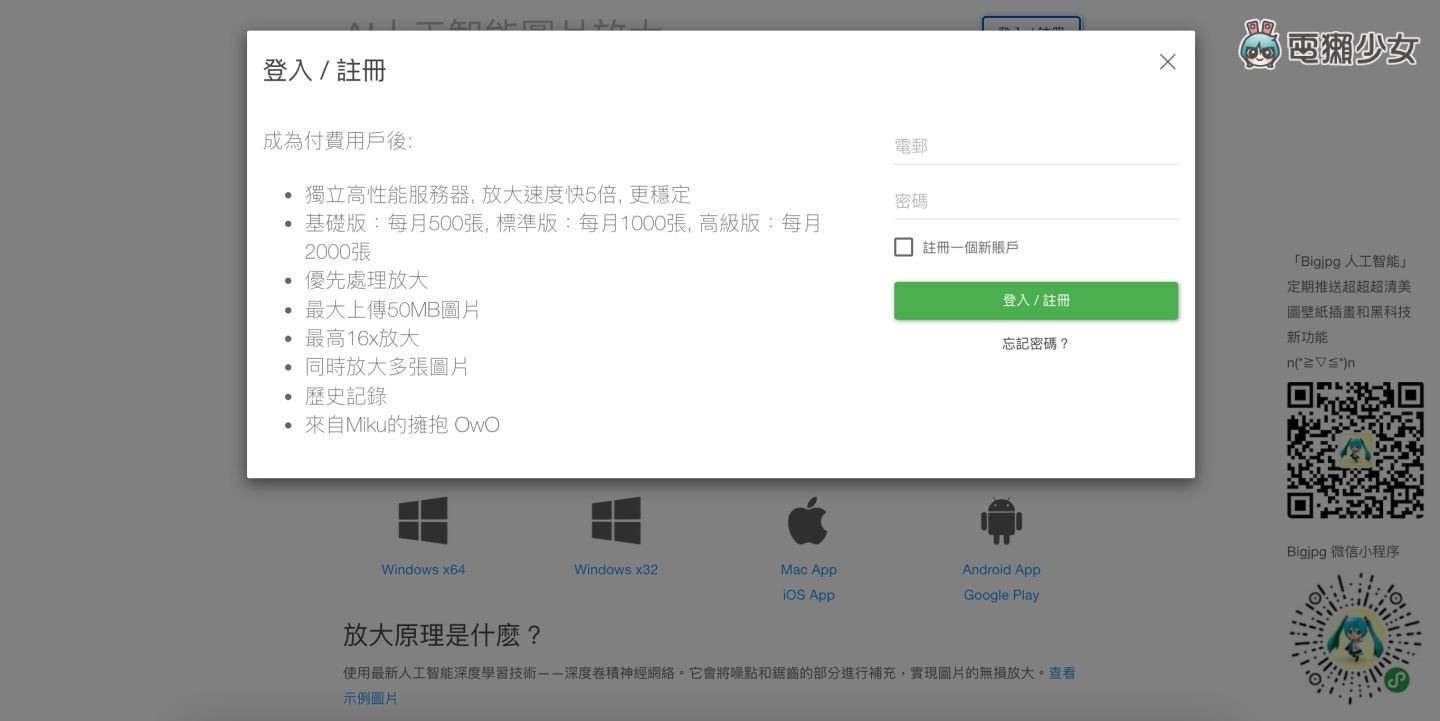The height and width of the screenshot is (721, 1440).
Task: Check the new account registration box
Action: (903, 246)
